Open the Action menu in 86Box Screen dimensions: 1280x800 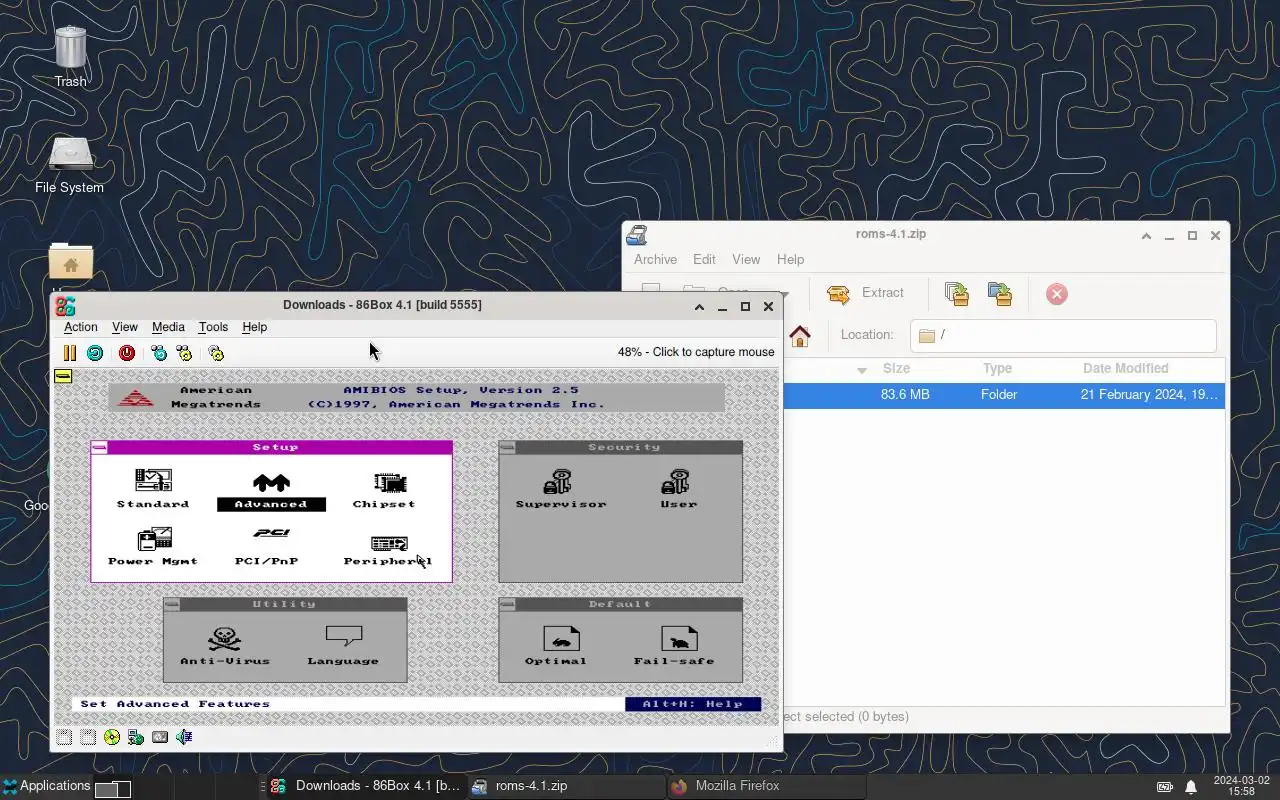(81, 327)
